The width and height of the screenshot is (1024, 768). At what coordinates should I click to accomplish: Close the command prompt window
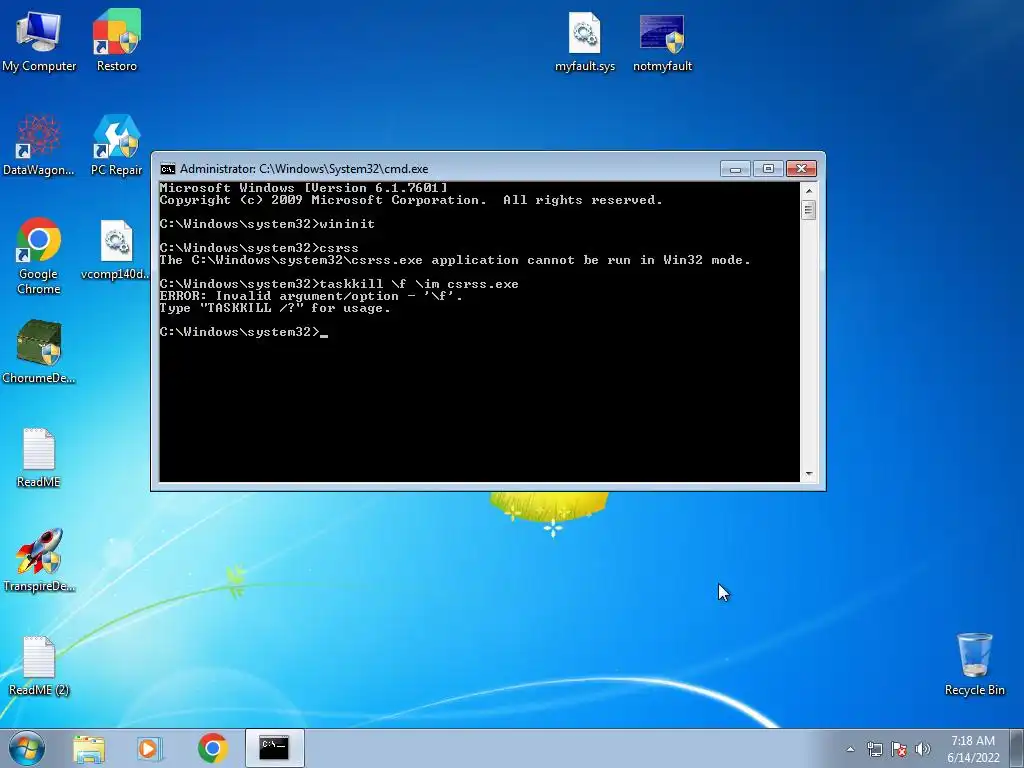pos(801,169)
